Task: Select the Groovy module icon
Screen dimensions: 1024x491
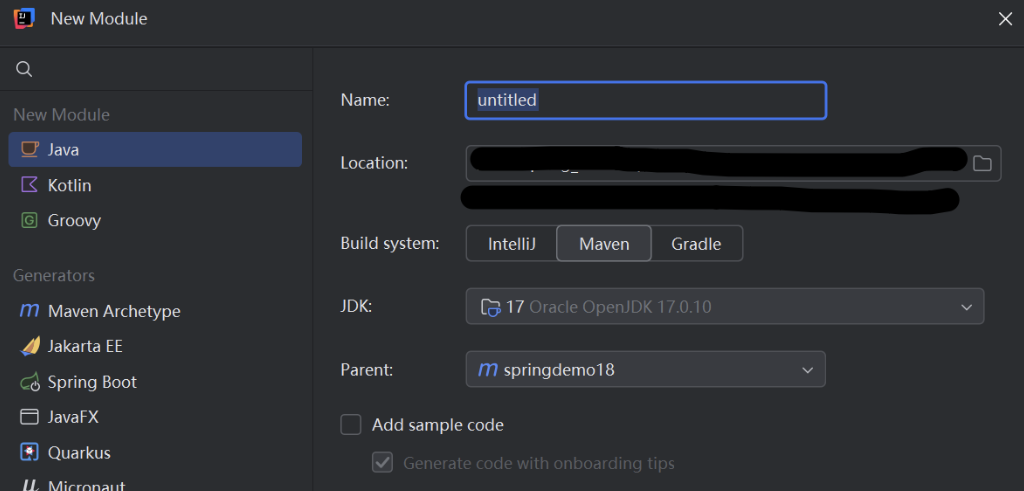Action: 29,221
